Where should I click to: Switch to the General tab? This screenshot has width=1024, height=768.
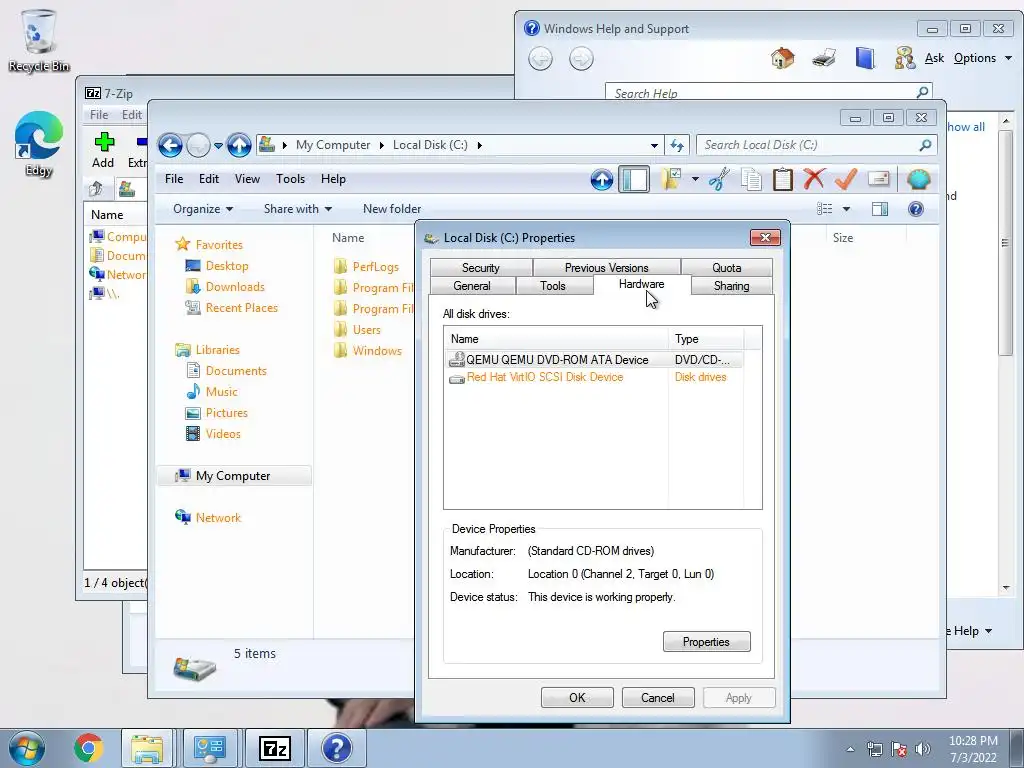point(472,285)
